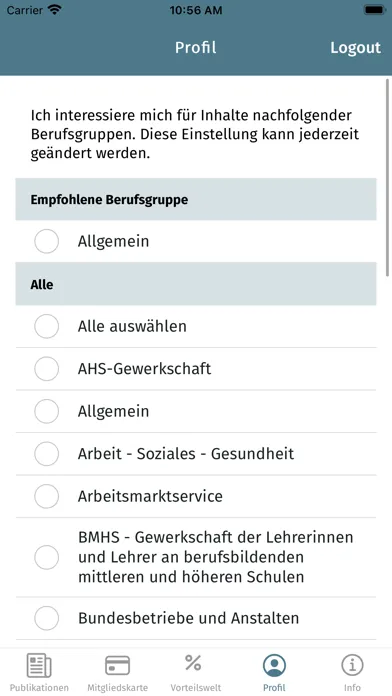Open the Info circle icon
The width and height of the screenshot is (392, 696).
coord(352,665)
